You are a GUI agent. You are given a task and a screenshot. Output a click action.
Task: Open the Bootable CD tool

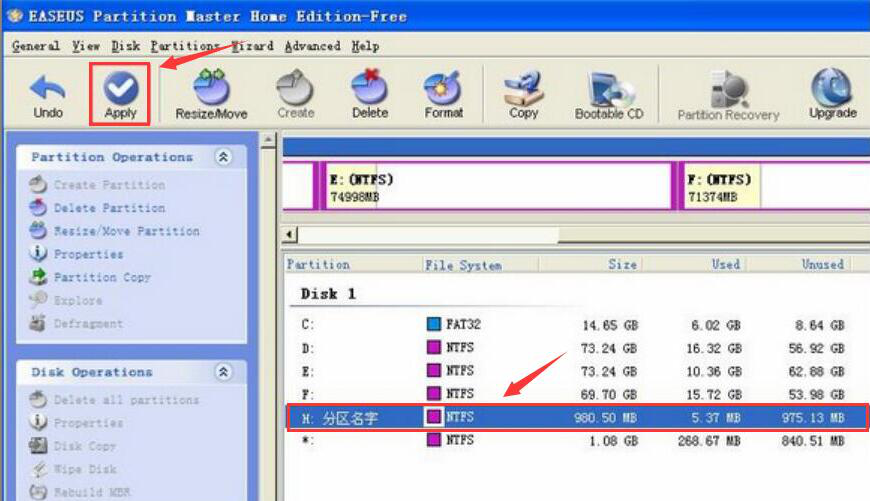[609, 96]
